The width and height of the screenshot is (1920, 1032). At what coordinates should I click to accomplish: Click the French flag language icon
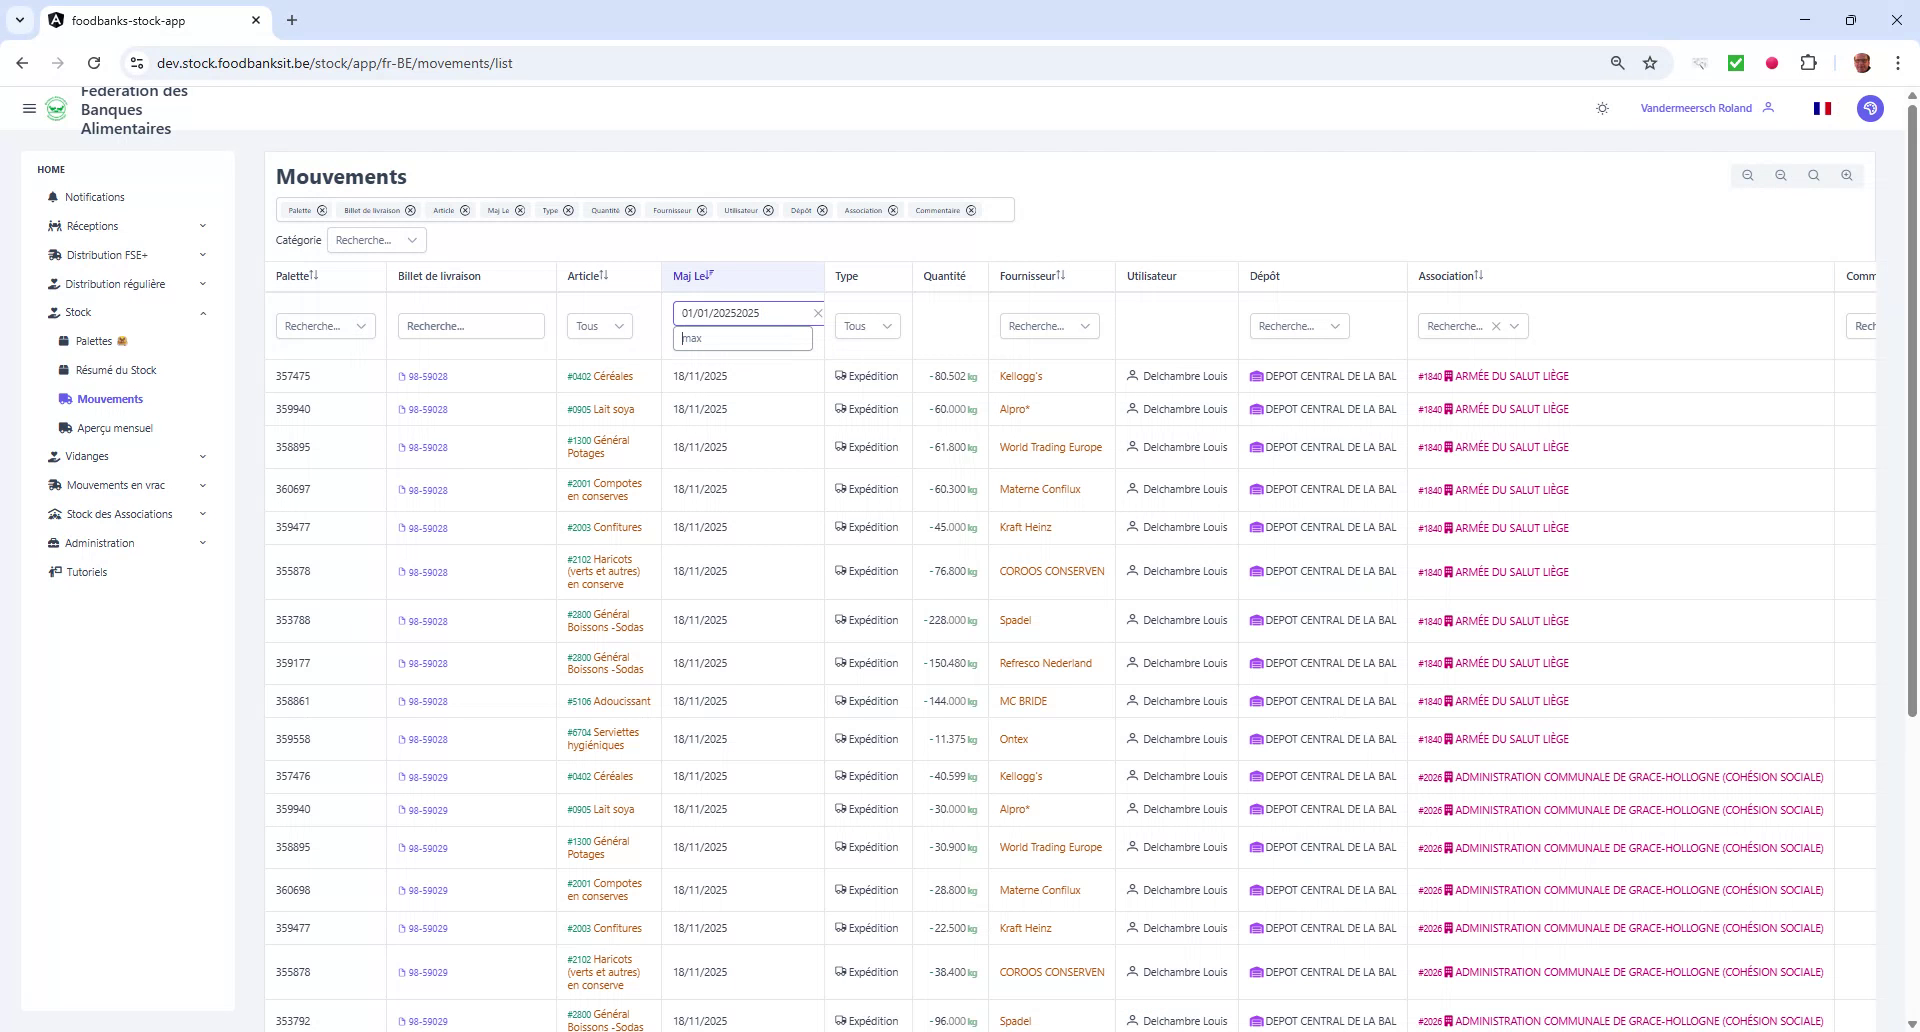click(1822, 108)
